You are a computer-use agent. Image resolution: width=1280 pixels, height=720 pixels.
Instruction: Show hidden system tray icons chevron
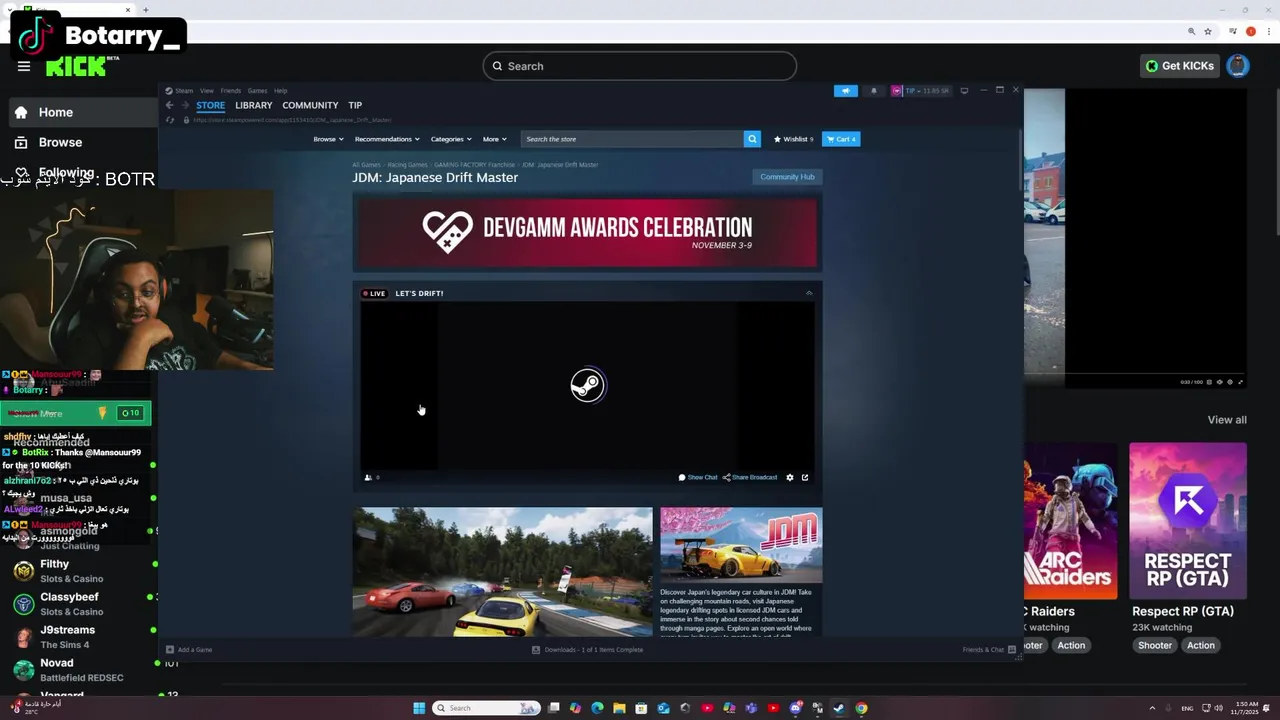click(1151, 708)
